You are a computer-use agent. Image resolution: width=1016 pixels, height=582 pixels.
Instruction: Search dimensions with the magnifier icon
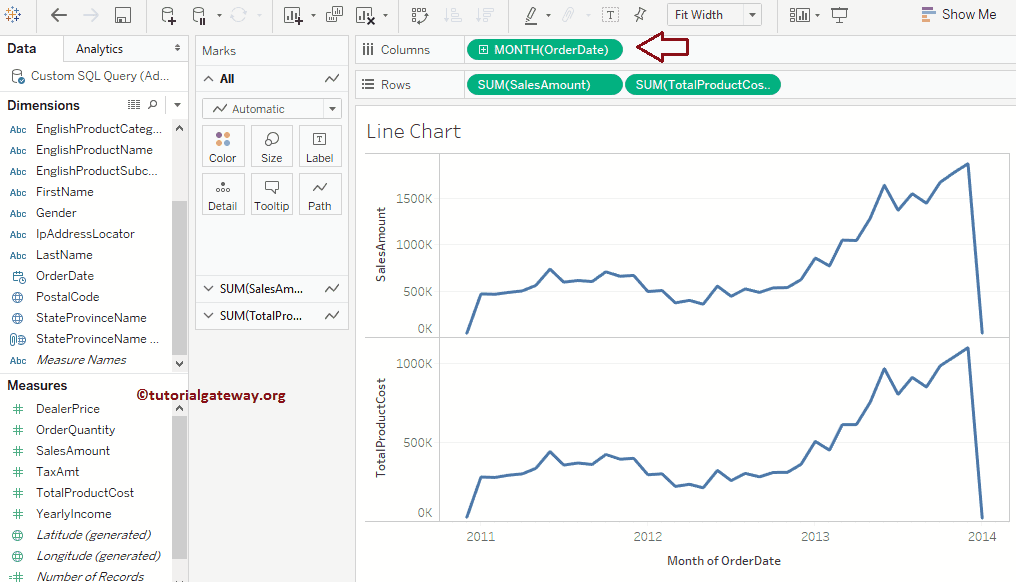point(153,104)
